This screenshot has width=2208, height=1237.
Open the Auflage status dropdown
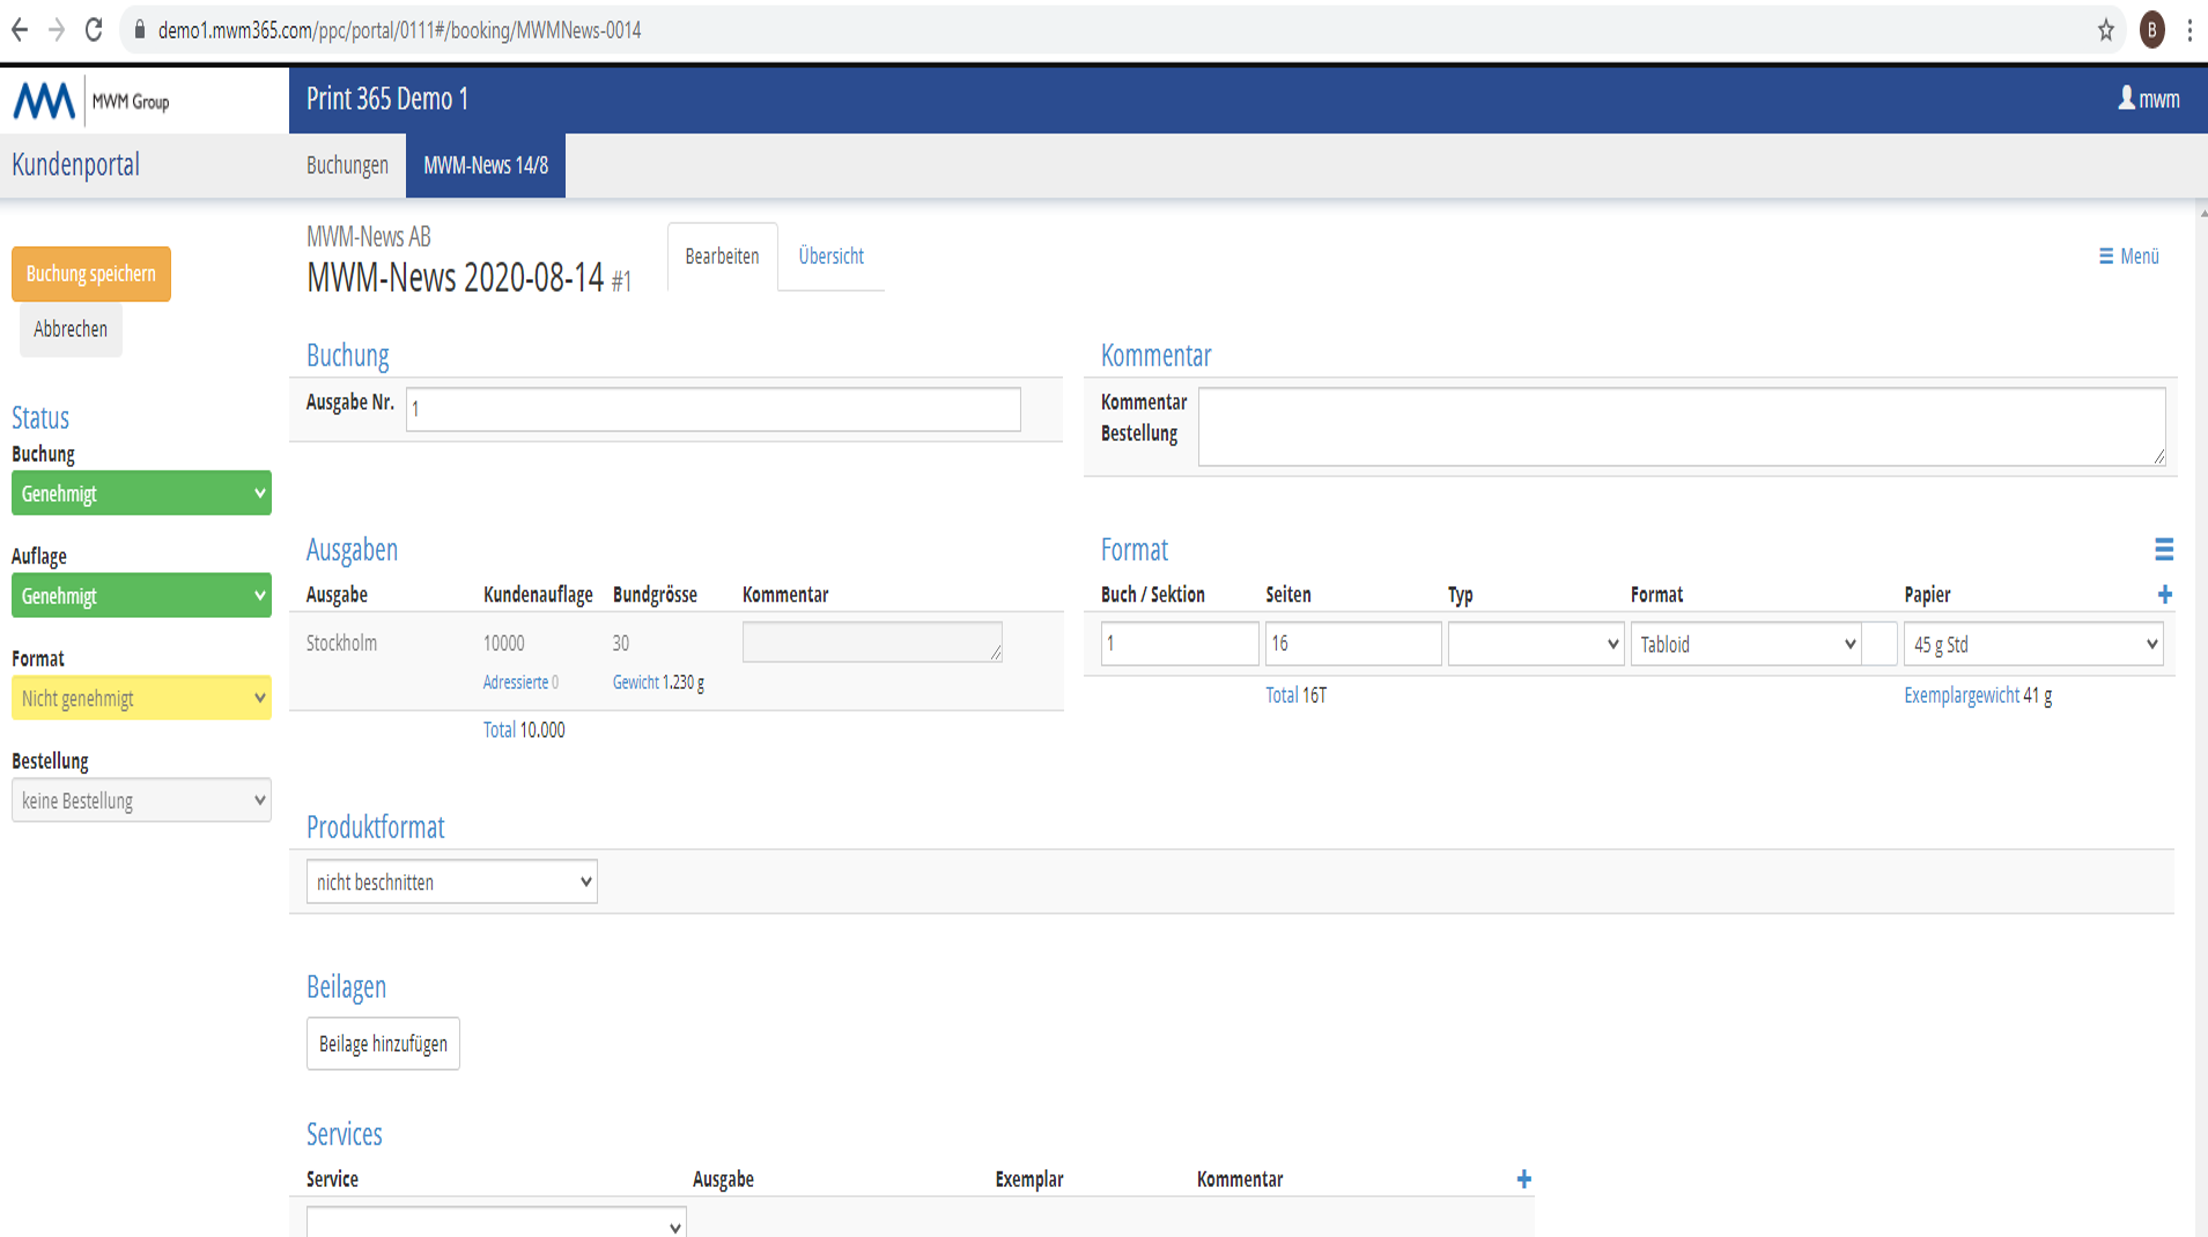[x=141, y=595]
